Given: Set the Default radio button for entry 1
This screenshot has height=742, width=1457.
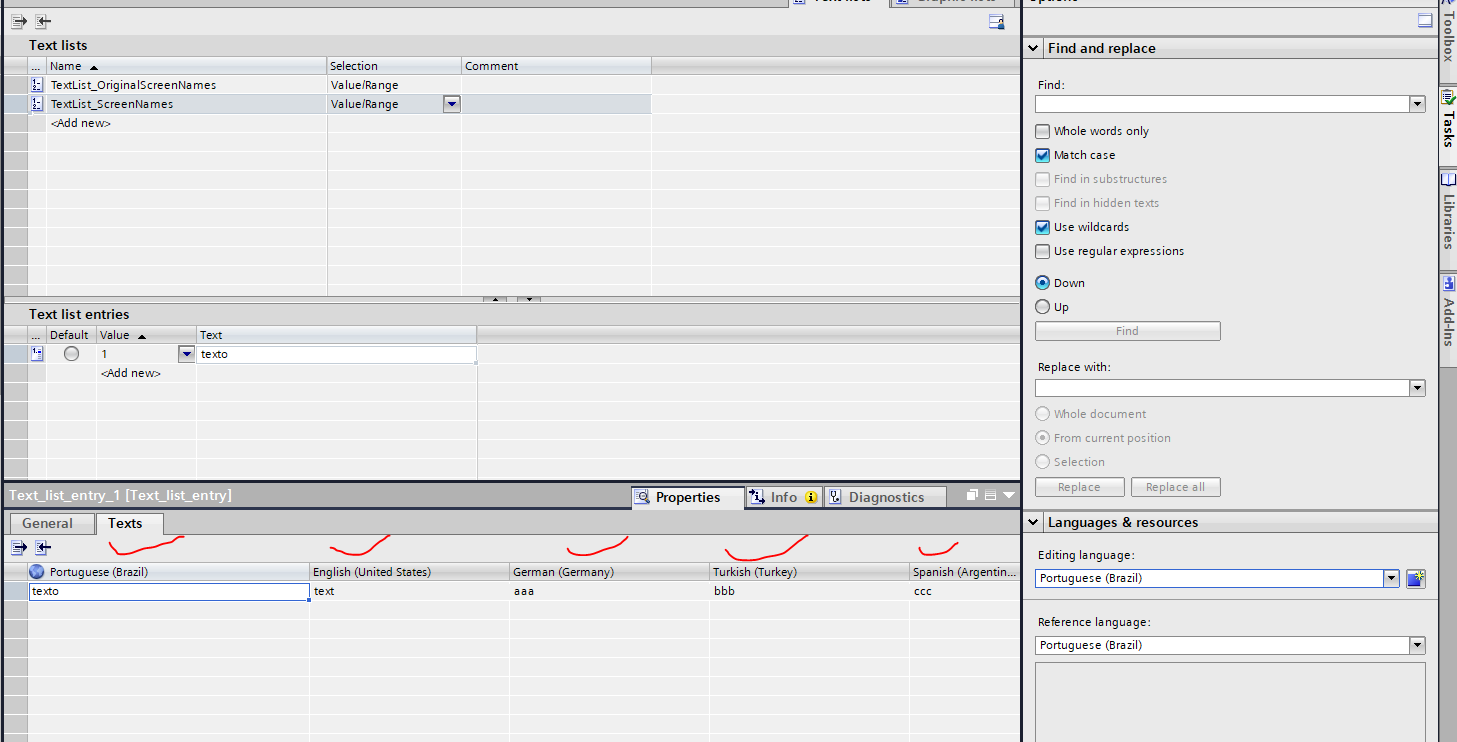Looking at the screenshot, I should point(71,354).
